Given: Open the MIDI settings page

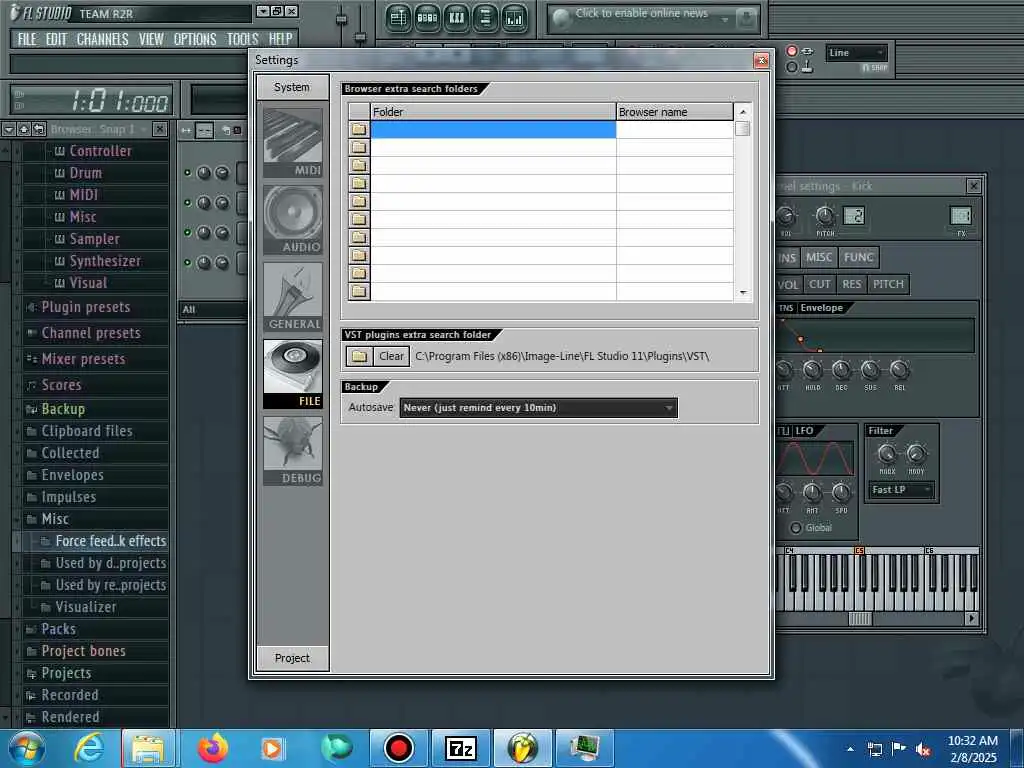Looking at the screenshot, I should point(293,143).
